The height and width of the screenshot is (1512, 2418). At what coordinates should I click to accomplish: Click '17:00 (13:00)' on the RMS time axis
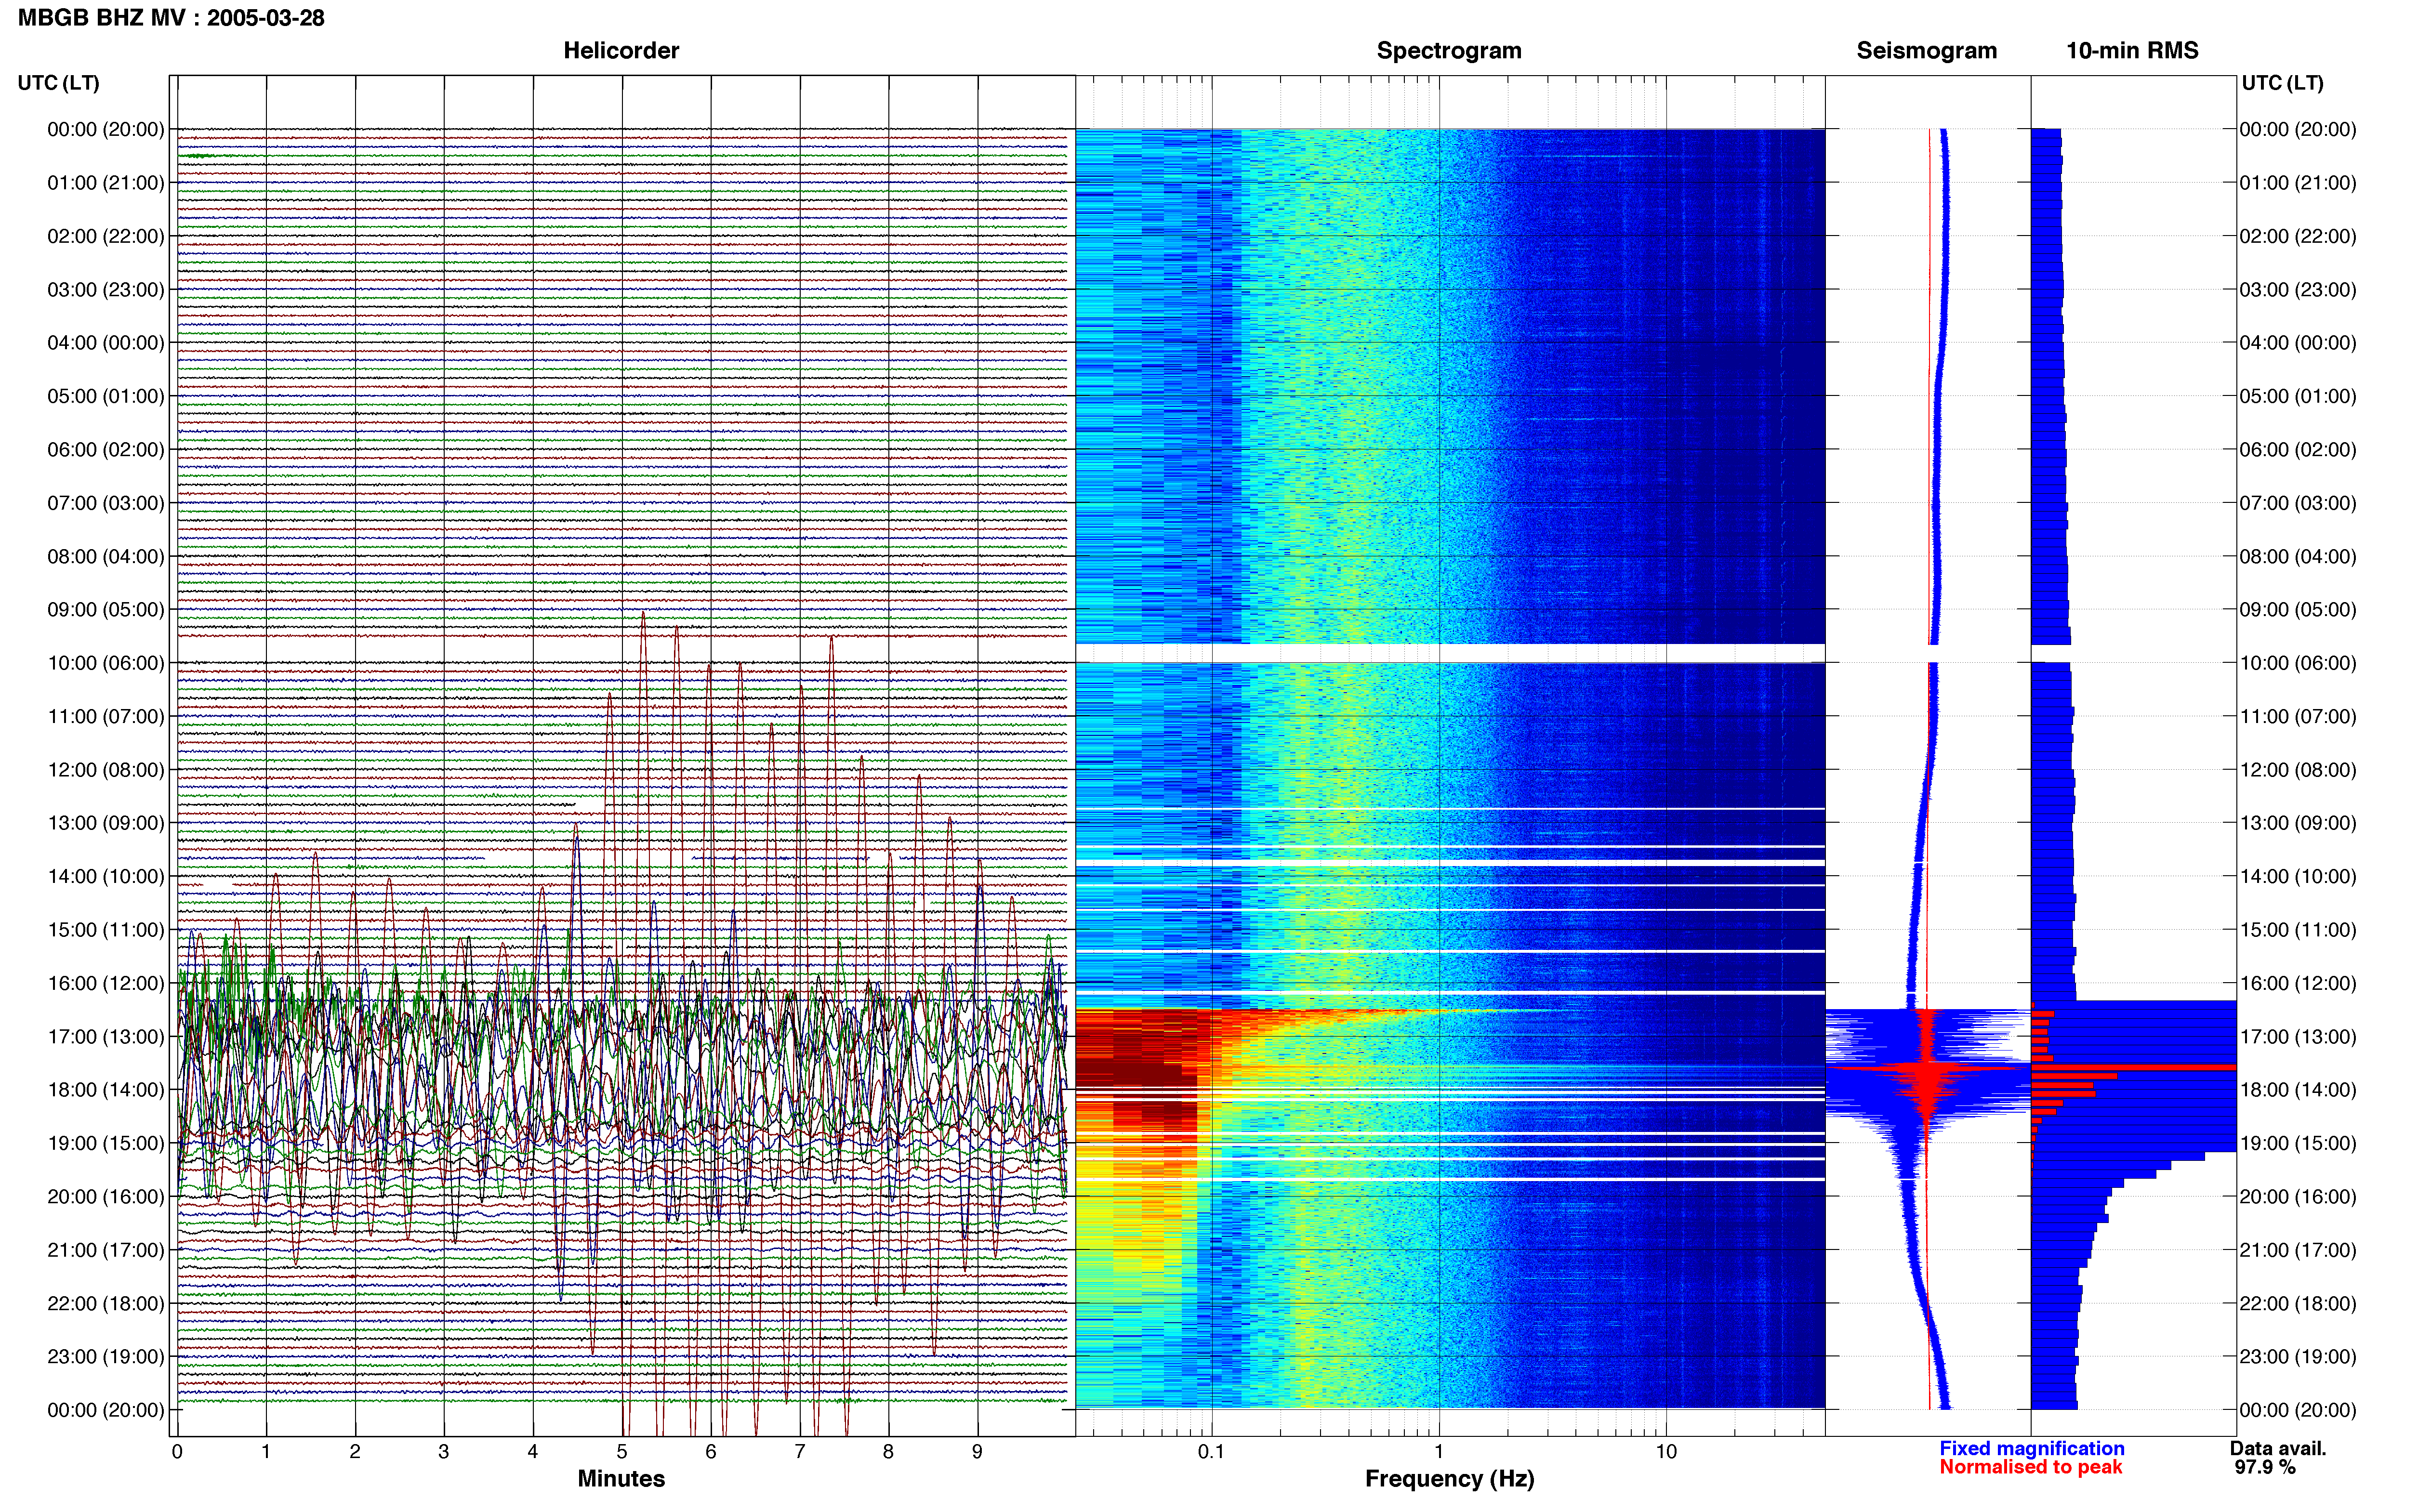[x=2298, y=1037]
